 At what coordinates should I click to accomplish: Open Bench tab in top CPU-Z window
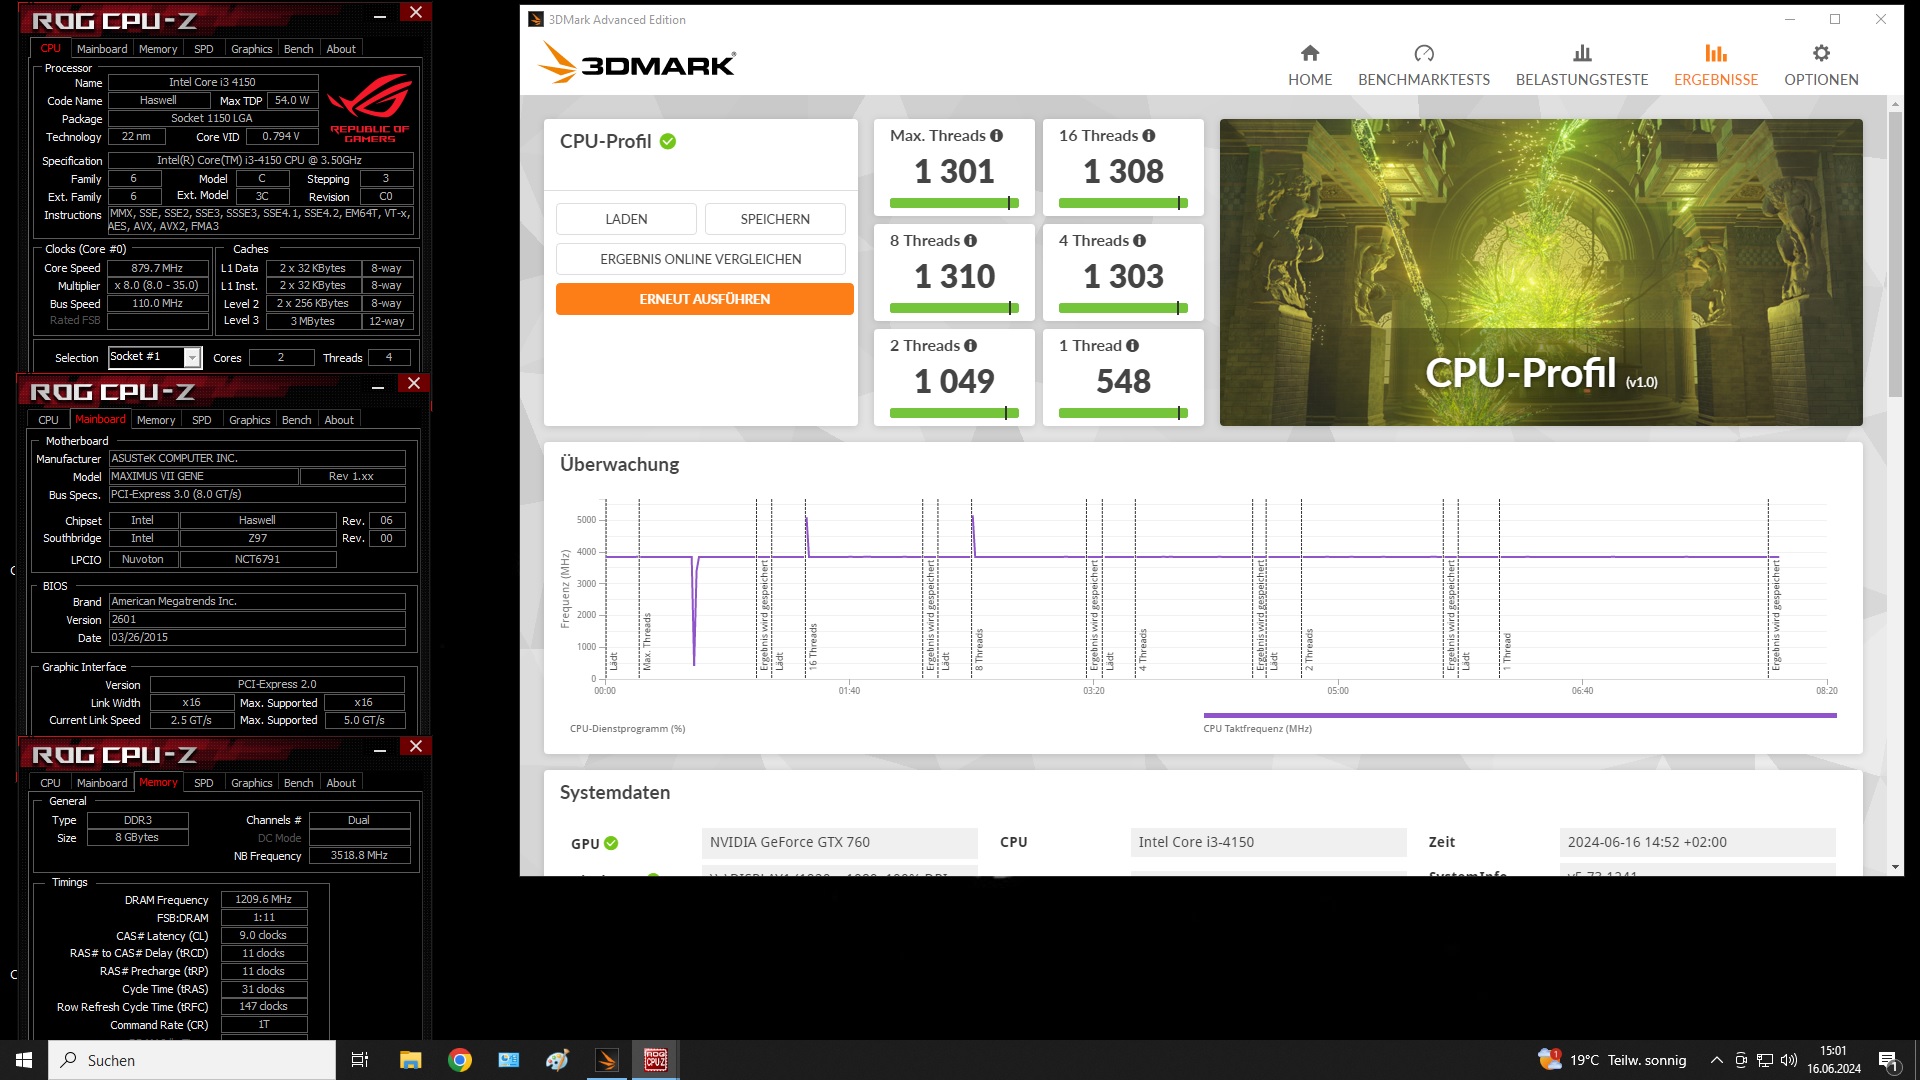click(x=299, y=49)
